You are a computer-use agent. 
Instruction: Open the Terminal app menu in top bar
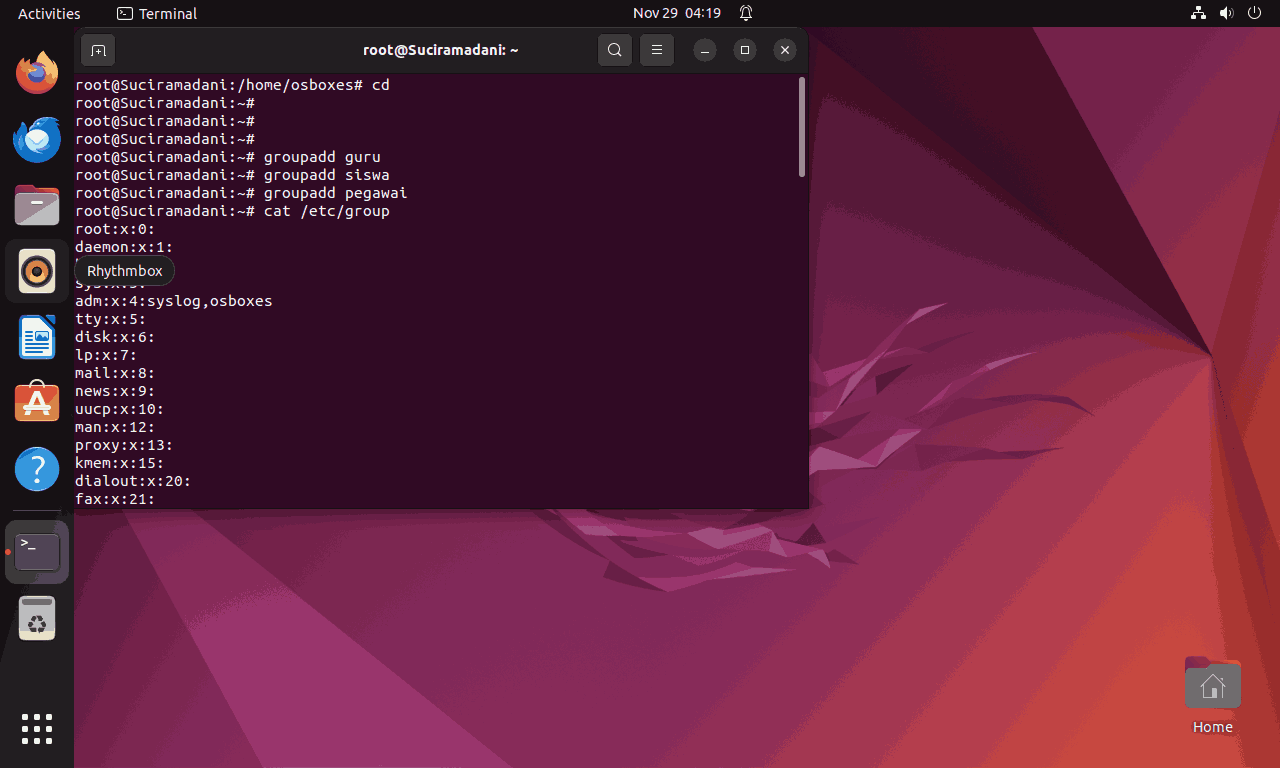coord(157,13)
